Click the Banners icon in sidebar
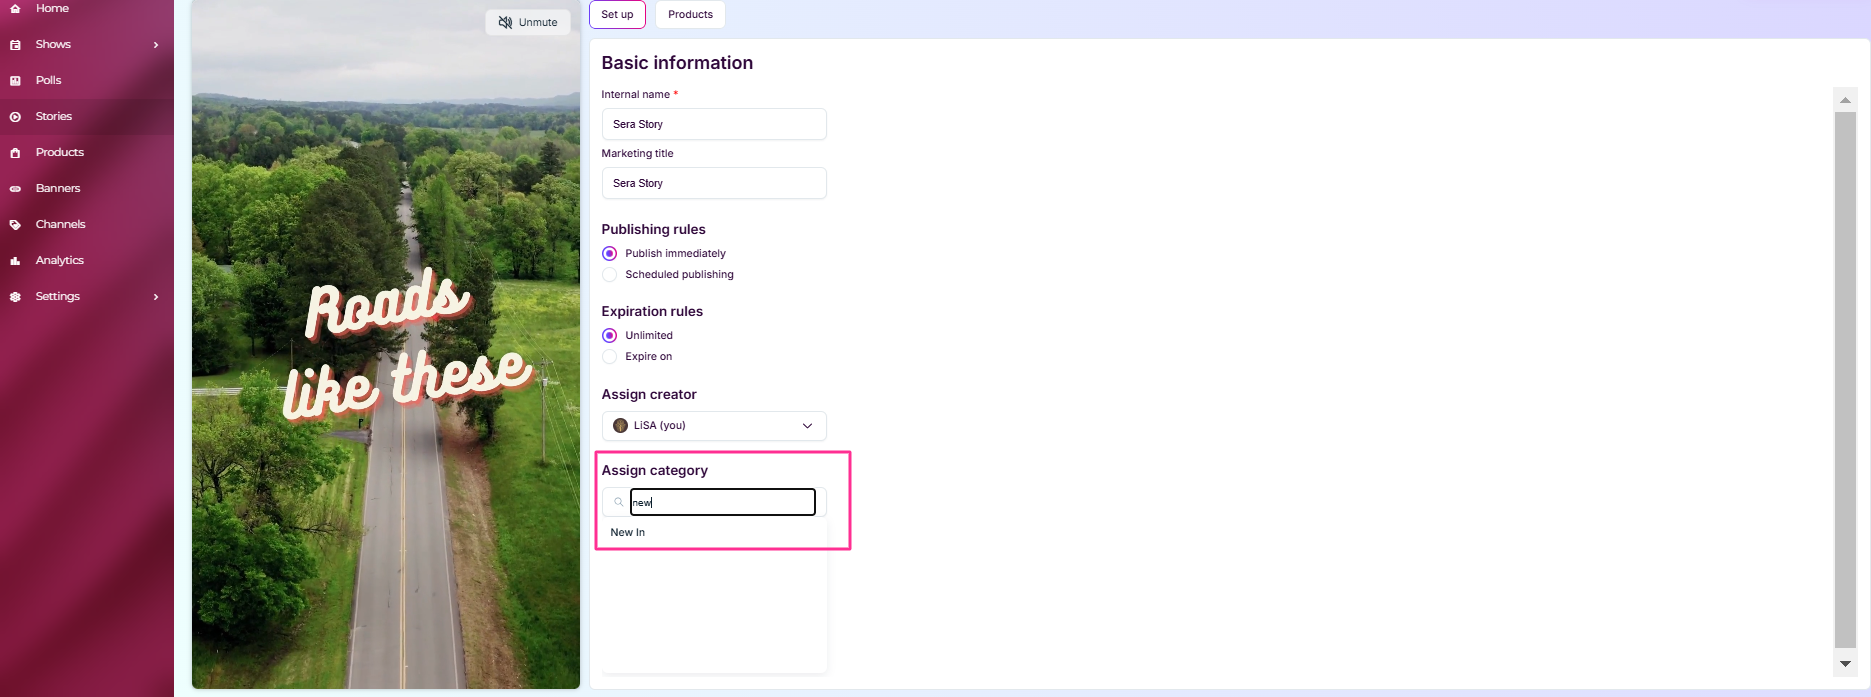This screenshot has width=1871, height=697. point(15,189)
